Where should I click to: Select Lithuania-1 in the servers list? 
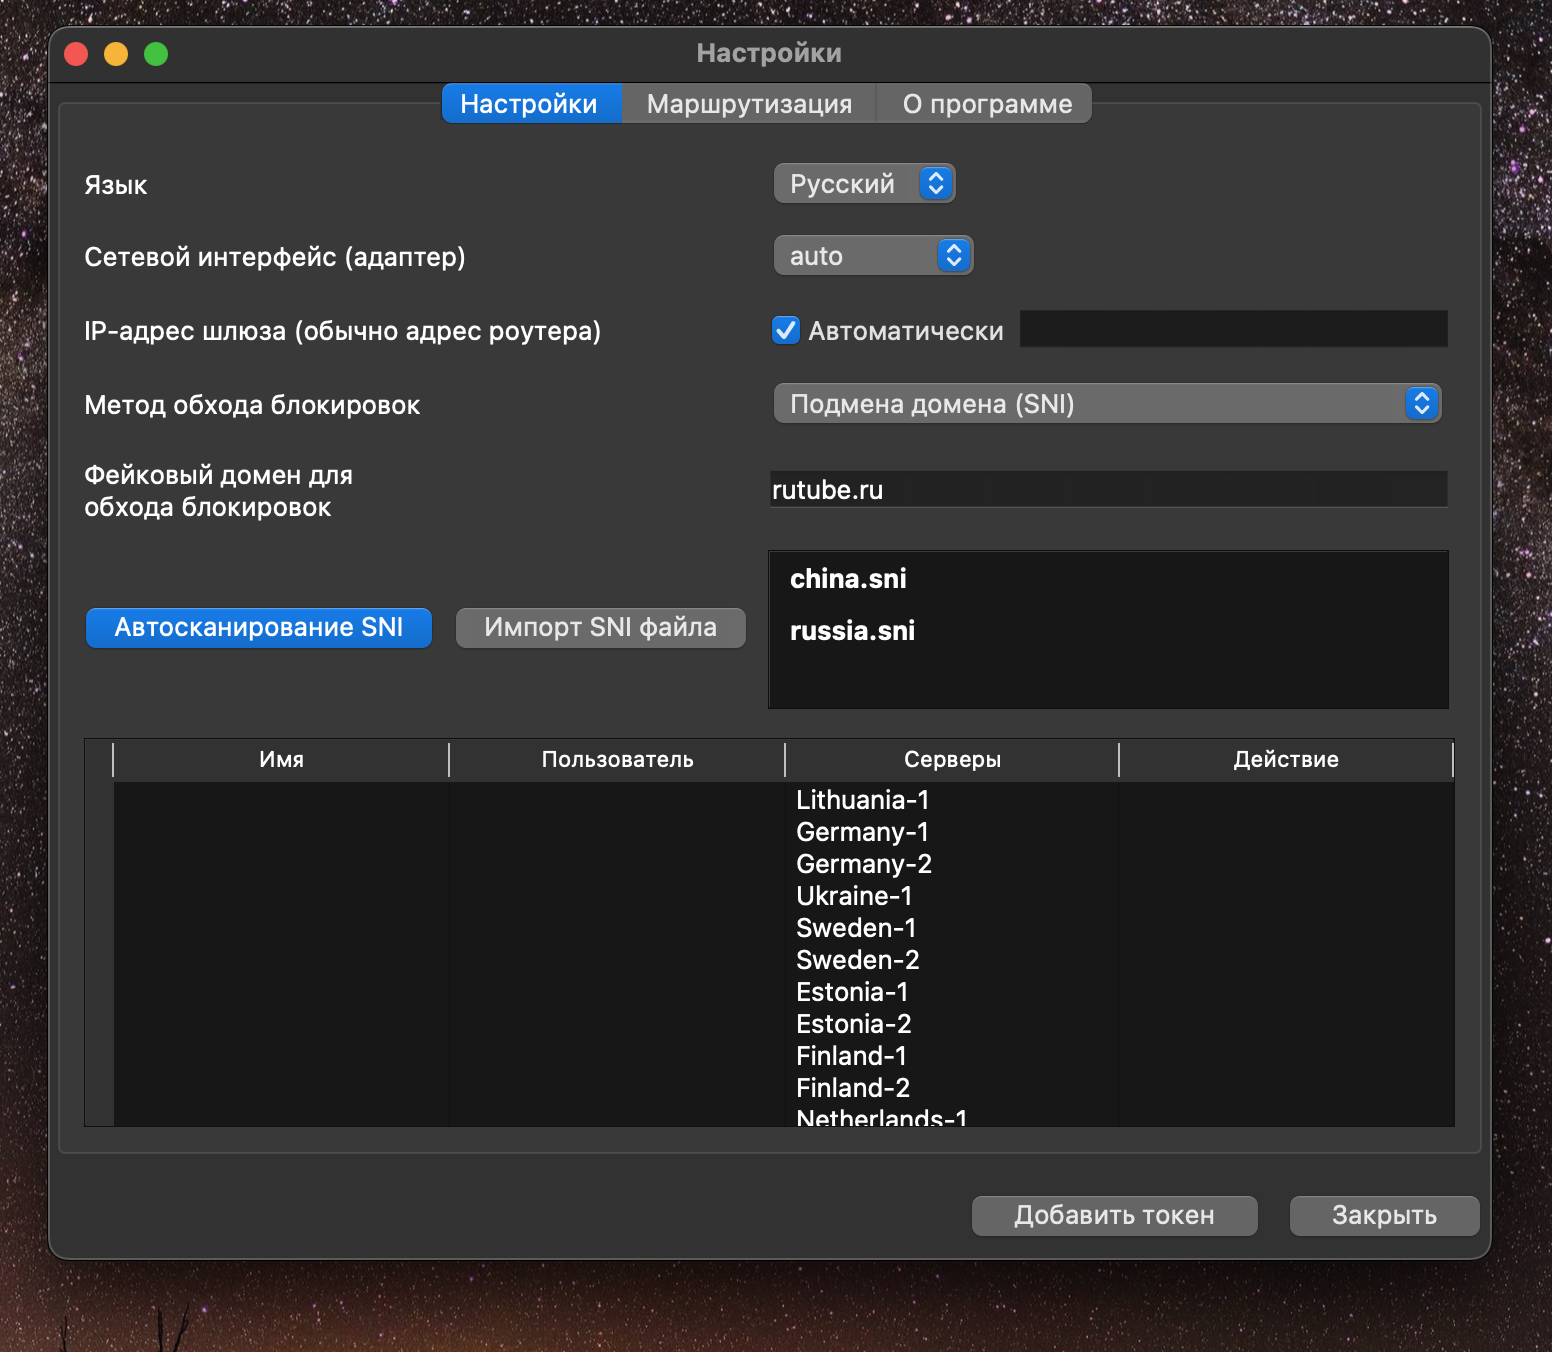tap(862, 800)
